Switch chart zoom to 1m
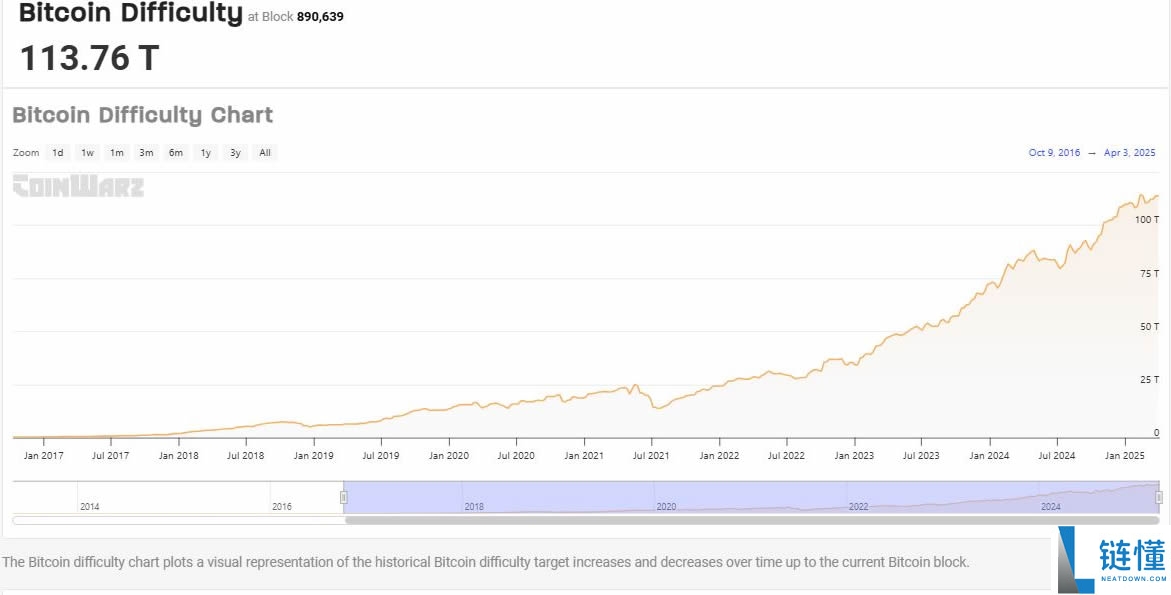 point(117,153)
